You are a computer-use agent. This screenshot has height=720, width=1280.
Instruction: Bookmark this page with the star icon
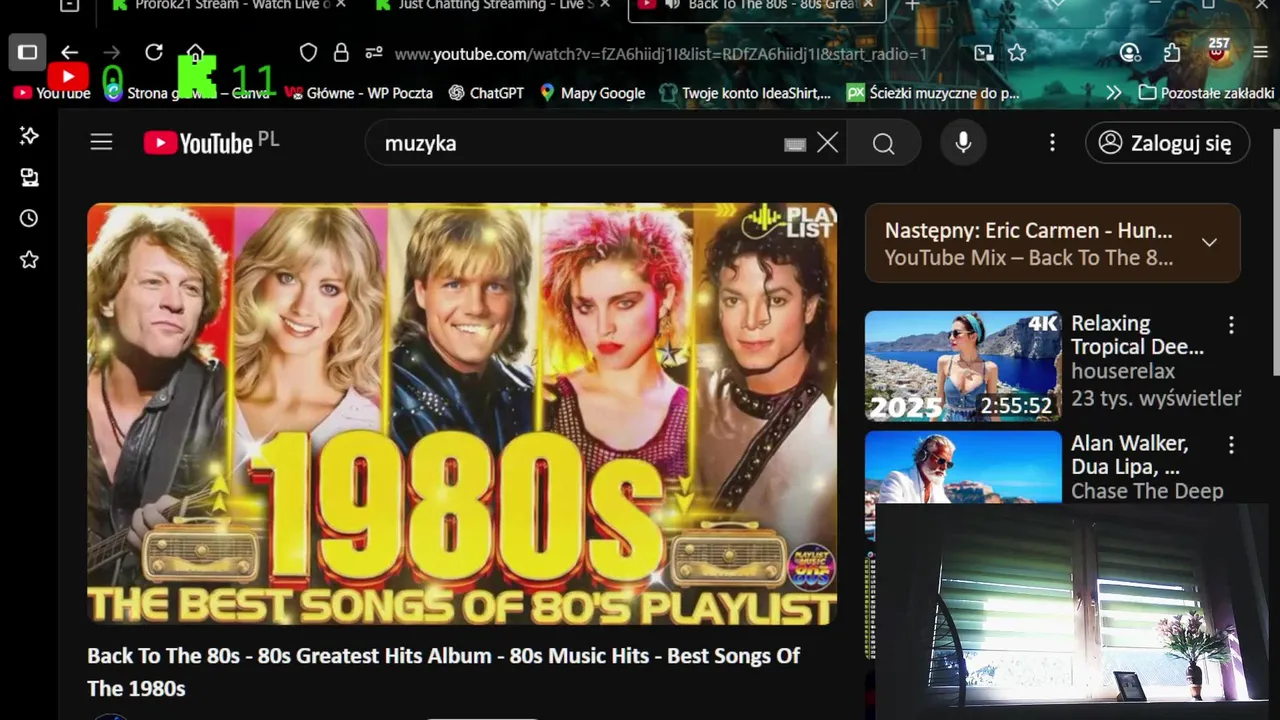(x=1017, y=53)
